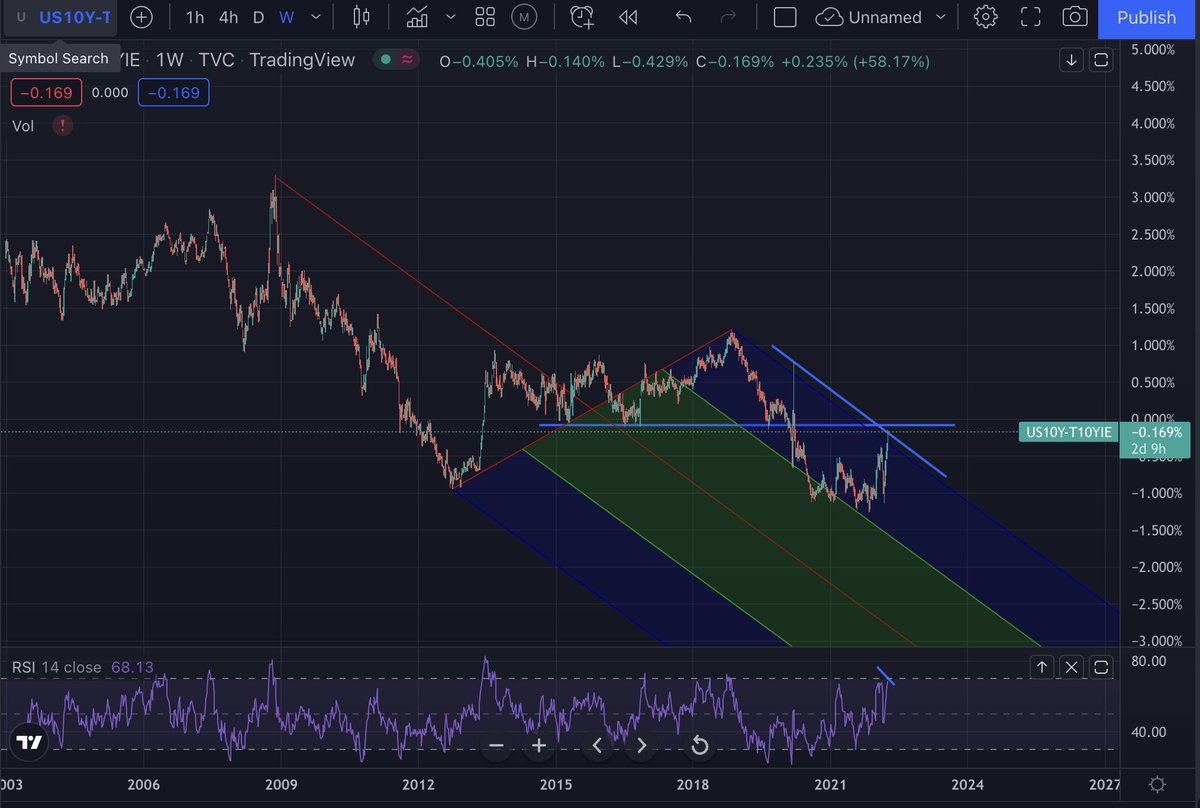
Task: Click the US10Y-T10YIE price scale label
Action: coord(1067,432)
